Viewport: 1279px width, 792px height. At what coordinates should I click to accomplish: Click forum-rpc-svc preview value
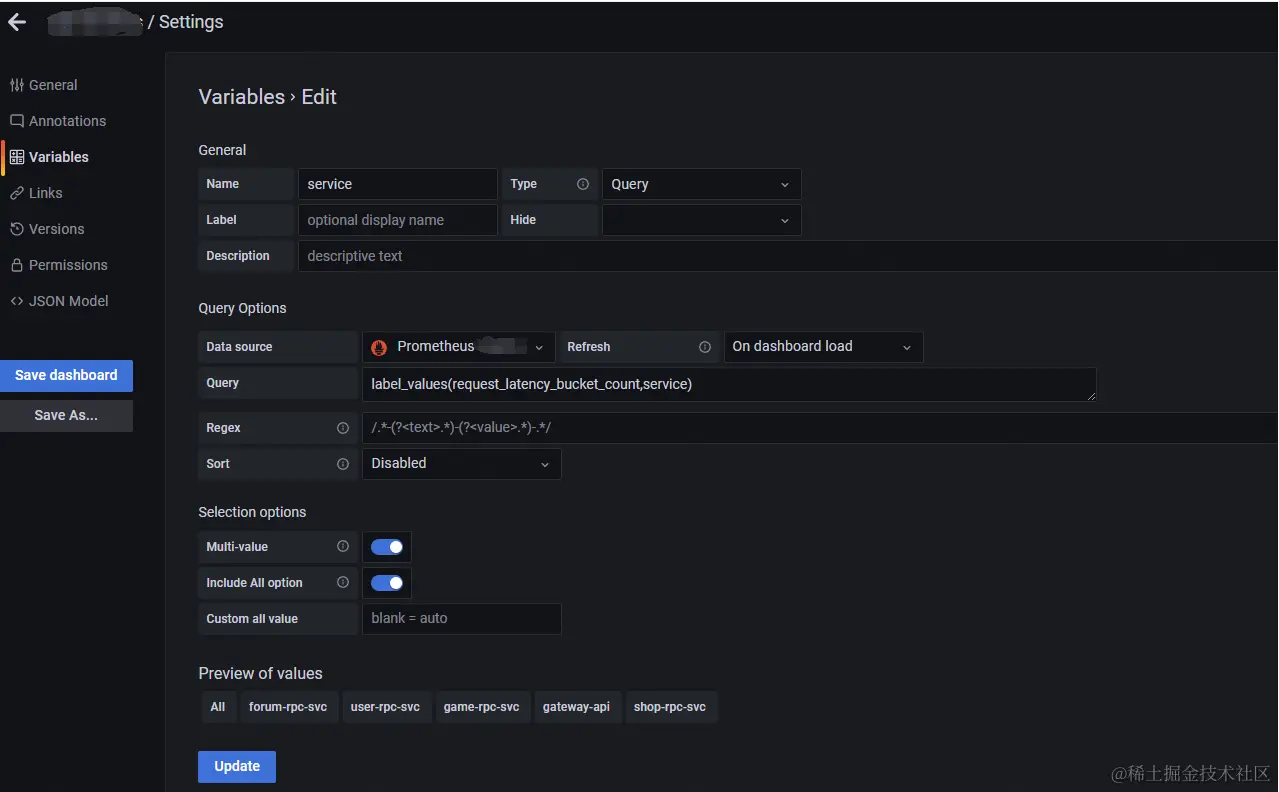pyautogui.click(x=288, y=707)
